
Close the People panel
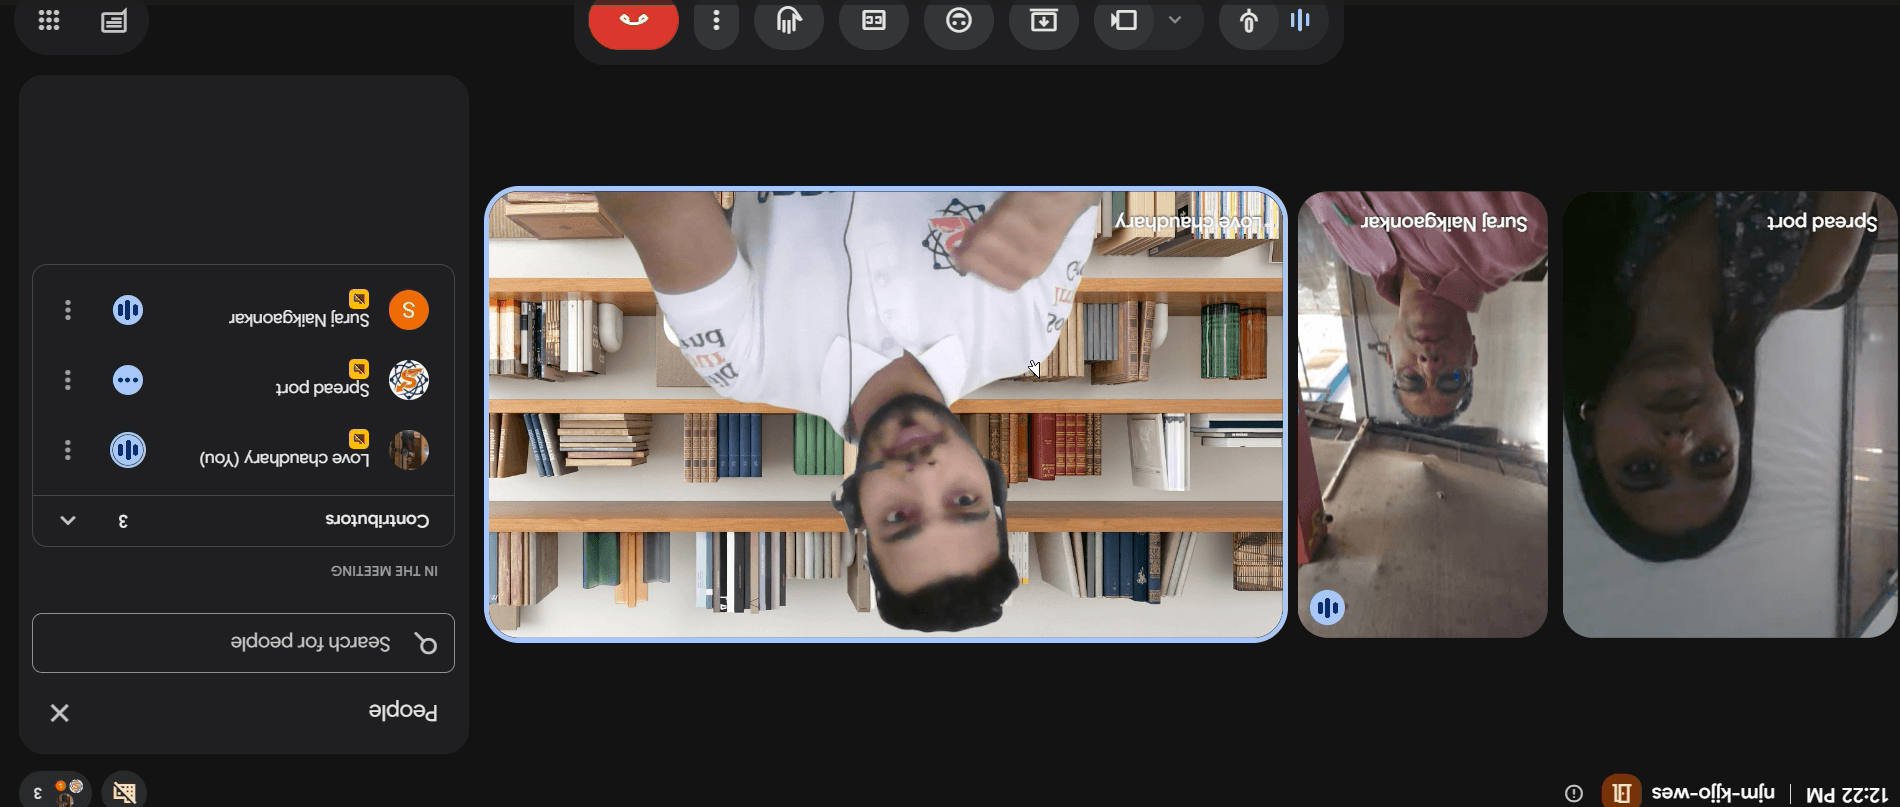click(60, 713)
